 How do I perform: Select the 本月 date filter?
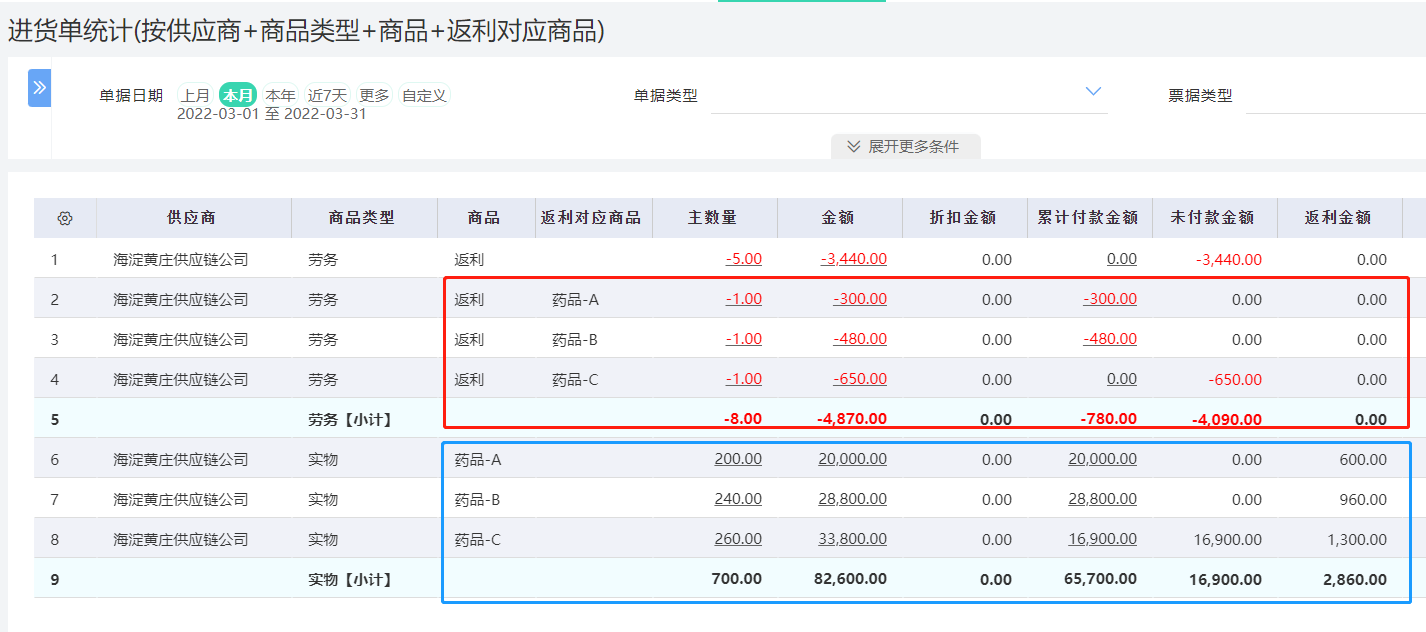(x=238, y=94)
